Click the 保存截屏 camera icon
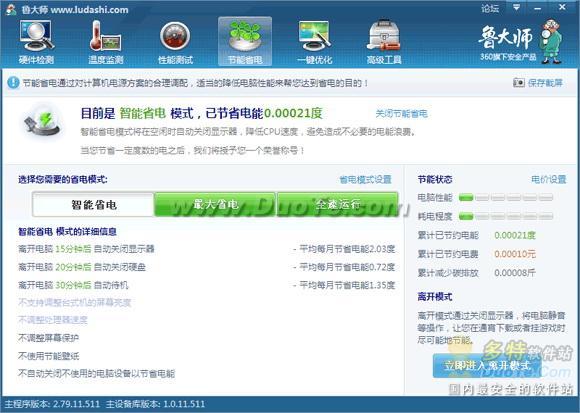 (519, 82)
